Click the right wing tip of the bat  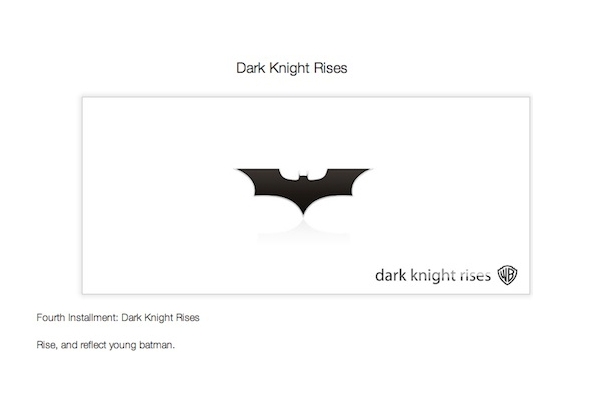pyautogui.click(x=365, y=171)
